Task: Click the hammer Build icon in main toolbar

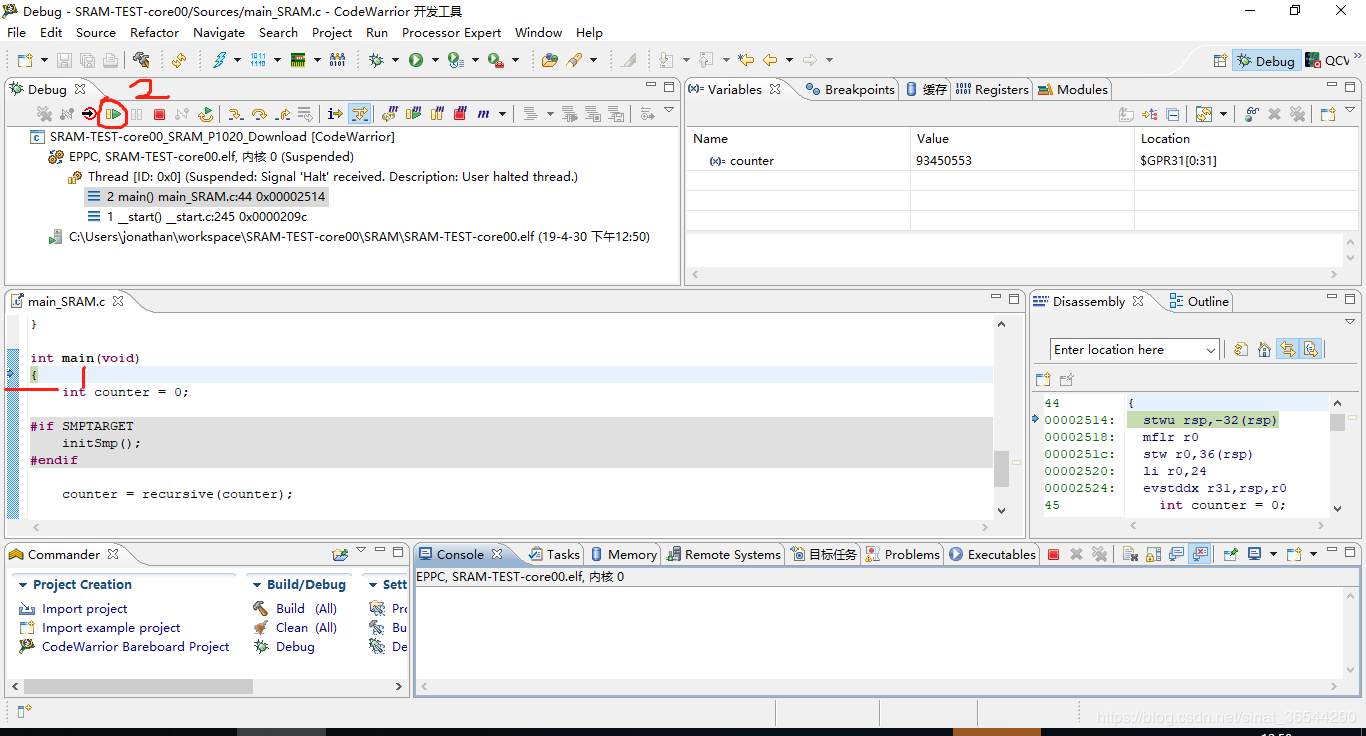Action: pos(141,60)
